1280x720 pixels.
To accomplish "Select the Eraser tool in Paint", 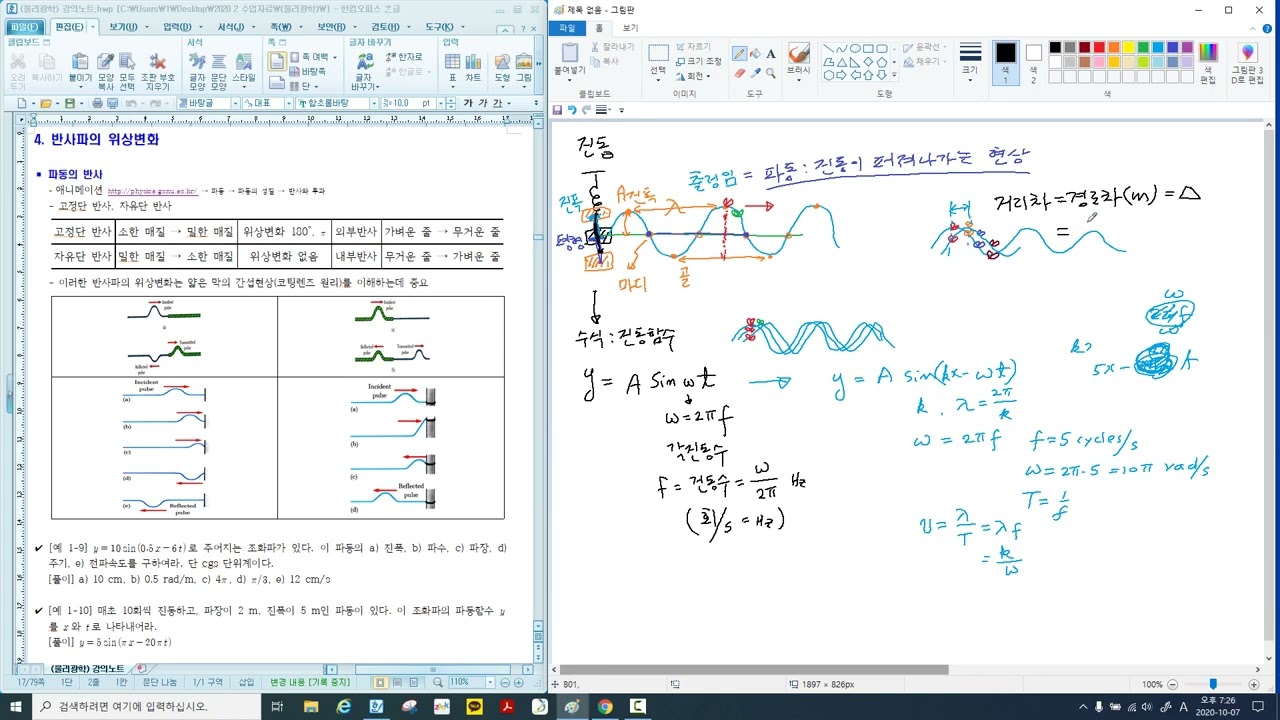I will [x=739, y=72].
